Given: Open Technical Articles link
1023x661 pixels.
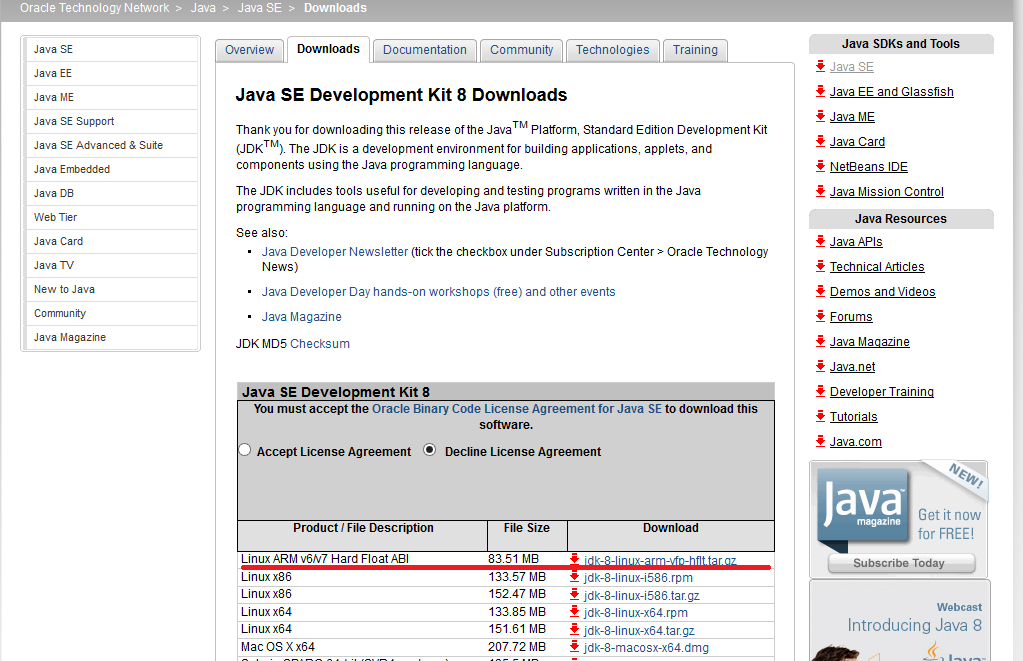Looking at the screenshot, I should click(x=877, y=267).
